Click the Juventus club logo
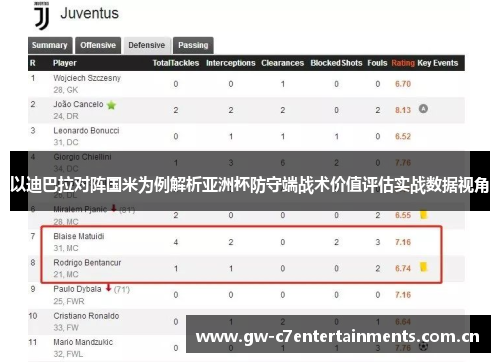This screenshot has height=362, width=500. [42, 16]
